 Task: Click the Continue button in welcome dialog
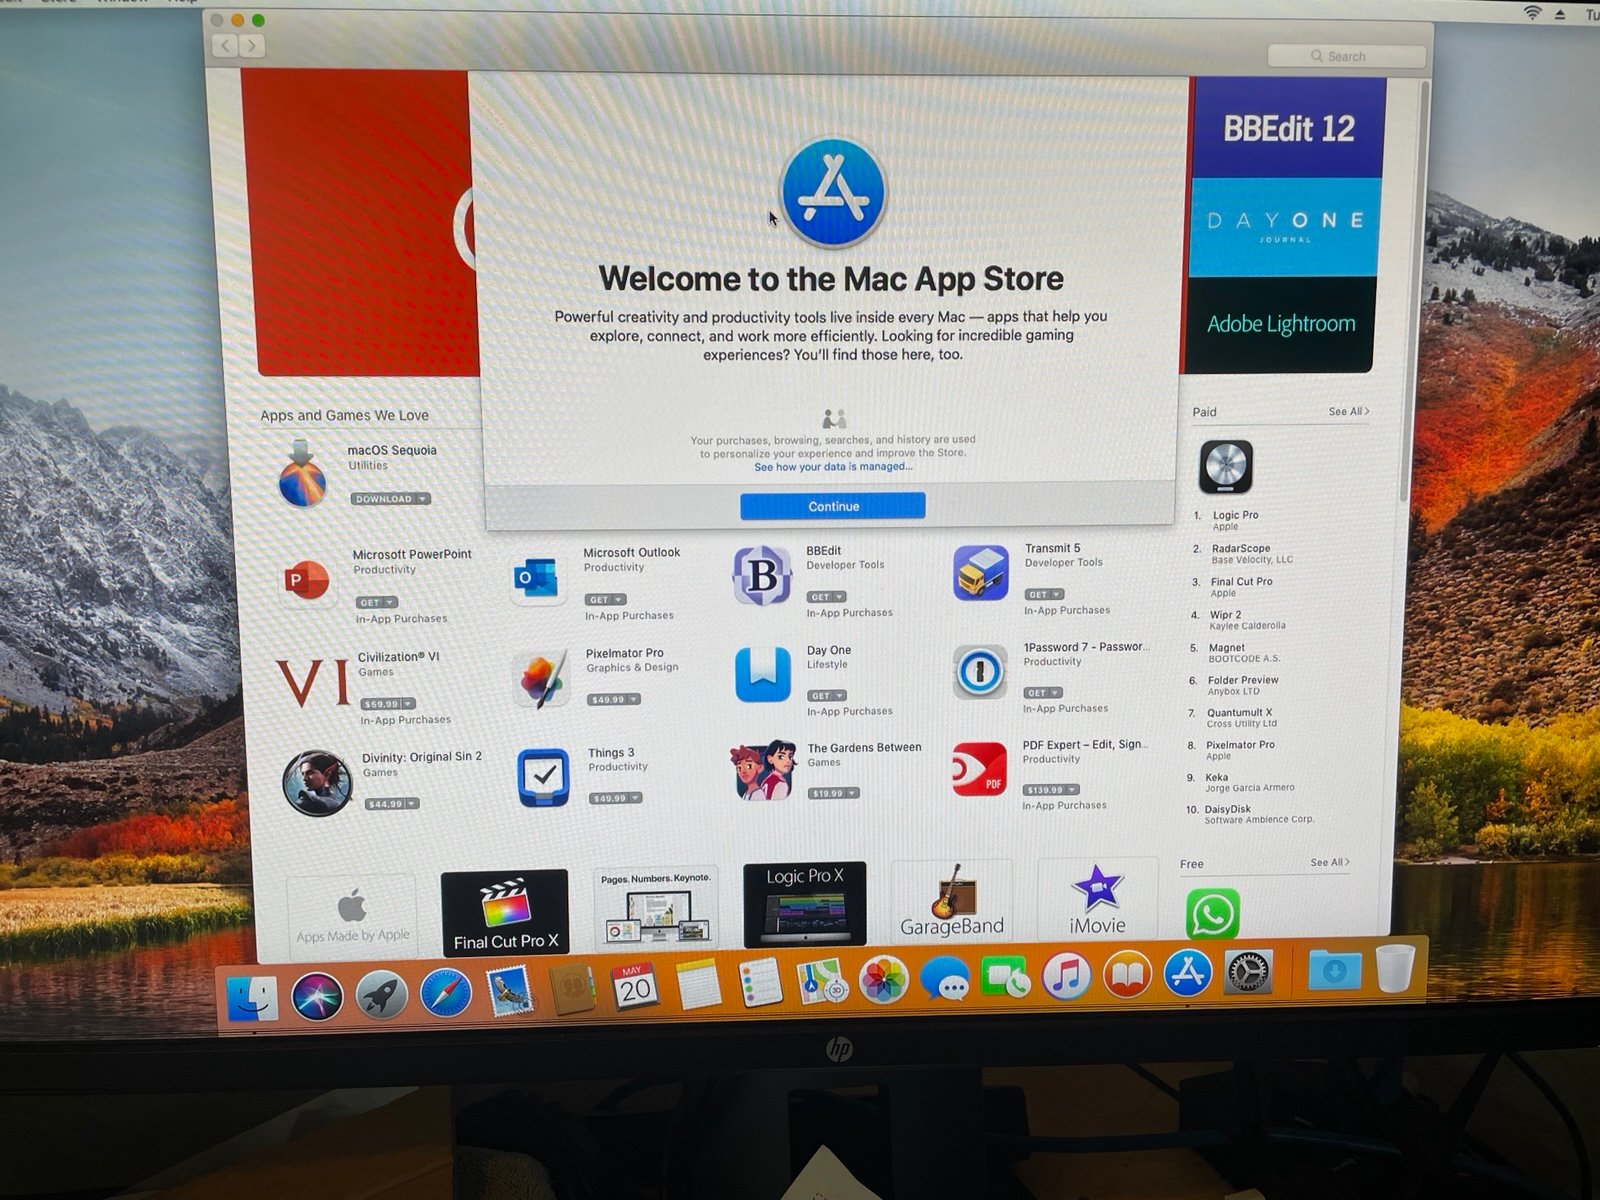[833, 506]
